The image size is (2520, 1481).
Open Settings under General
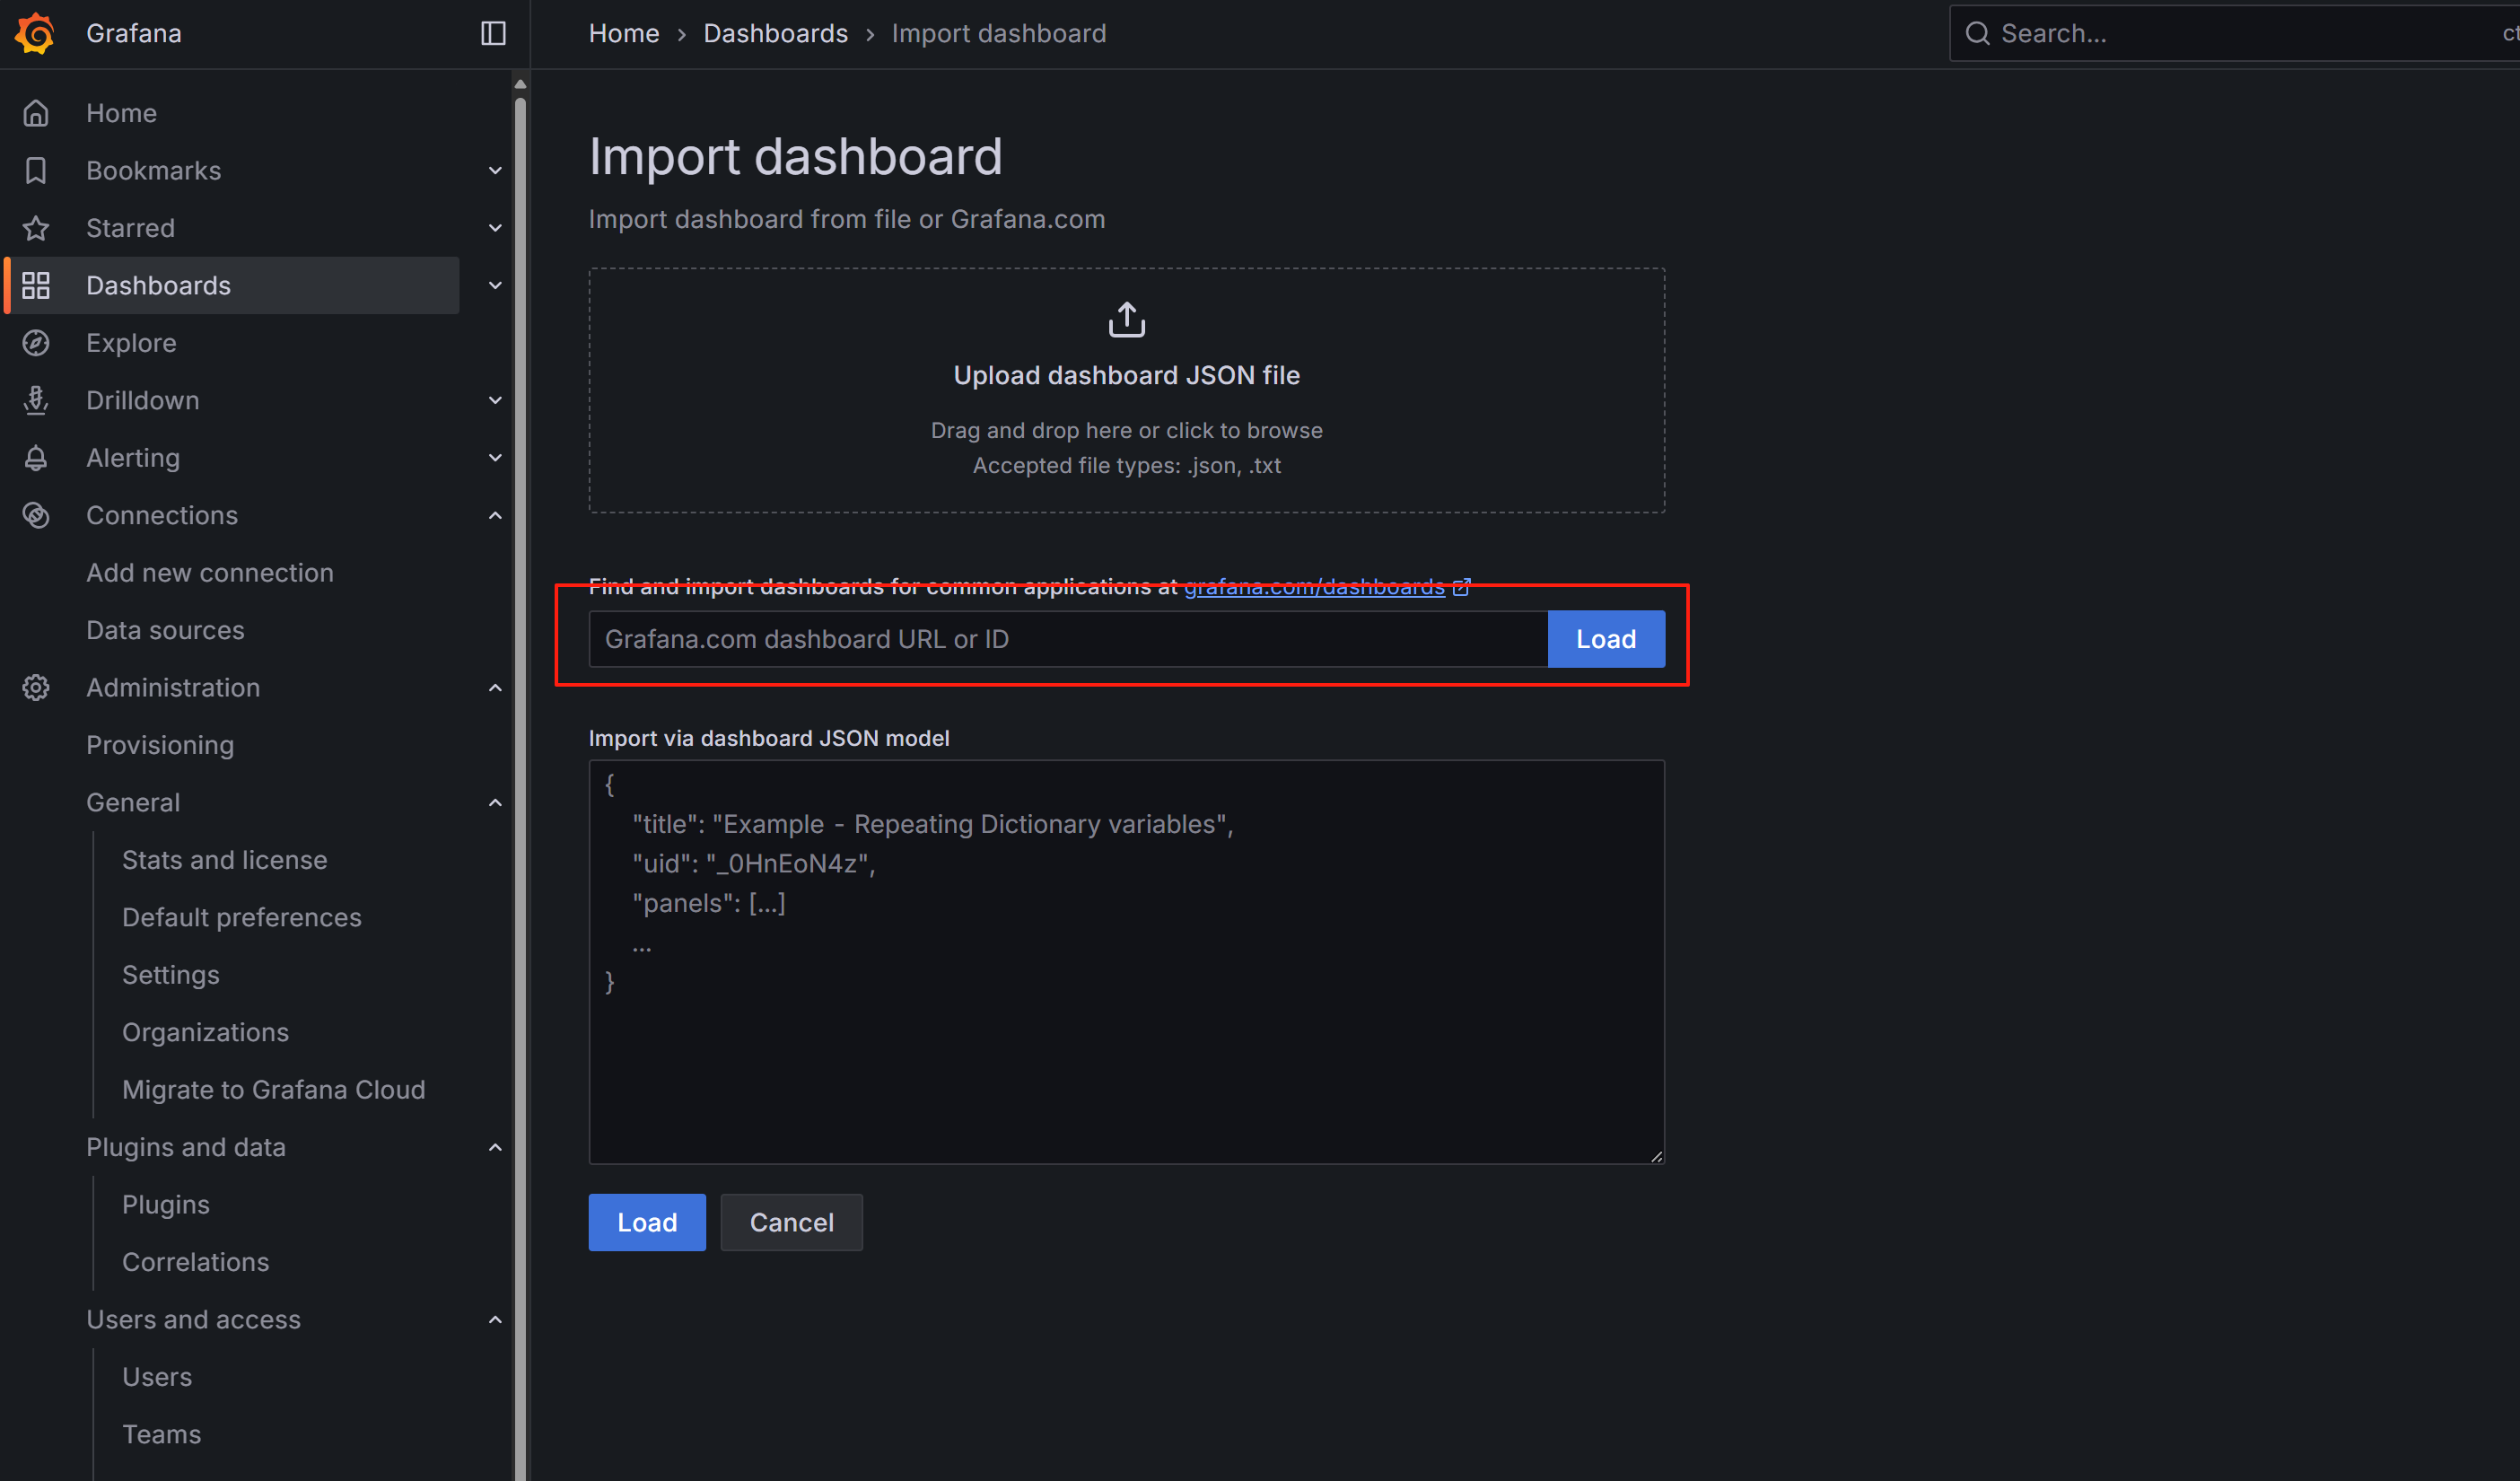click(x=171, y=975)
